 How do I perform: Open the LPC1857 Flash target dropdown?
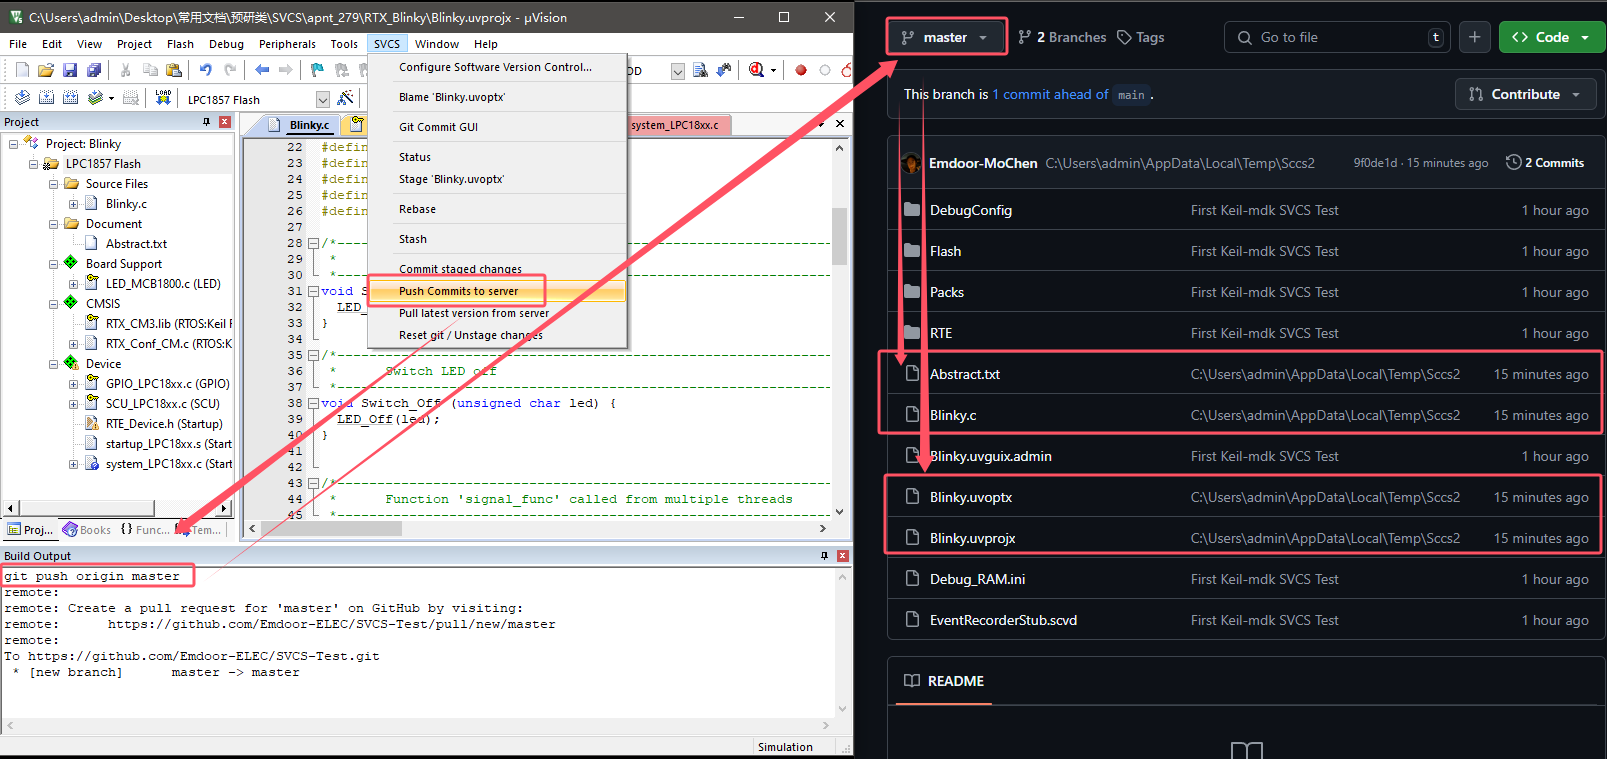click(322, 99)
